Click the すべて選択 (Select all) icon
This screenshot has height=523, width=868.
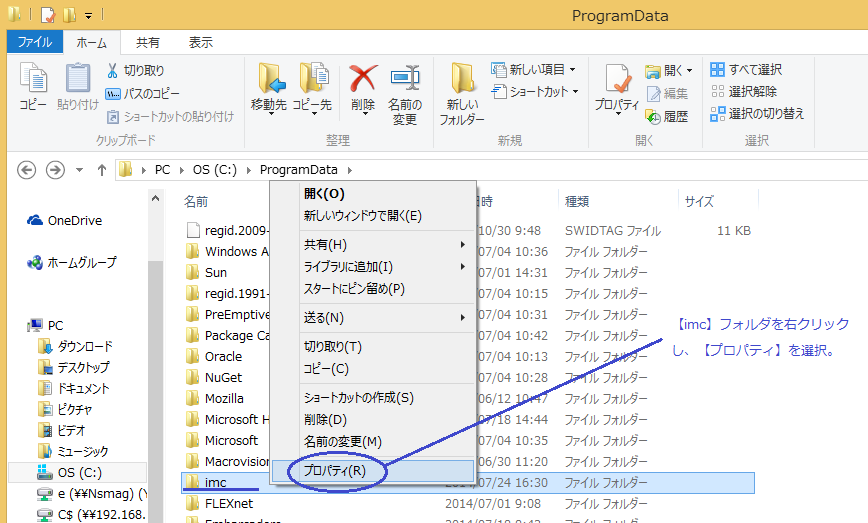(x=717, y=70)
